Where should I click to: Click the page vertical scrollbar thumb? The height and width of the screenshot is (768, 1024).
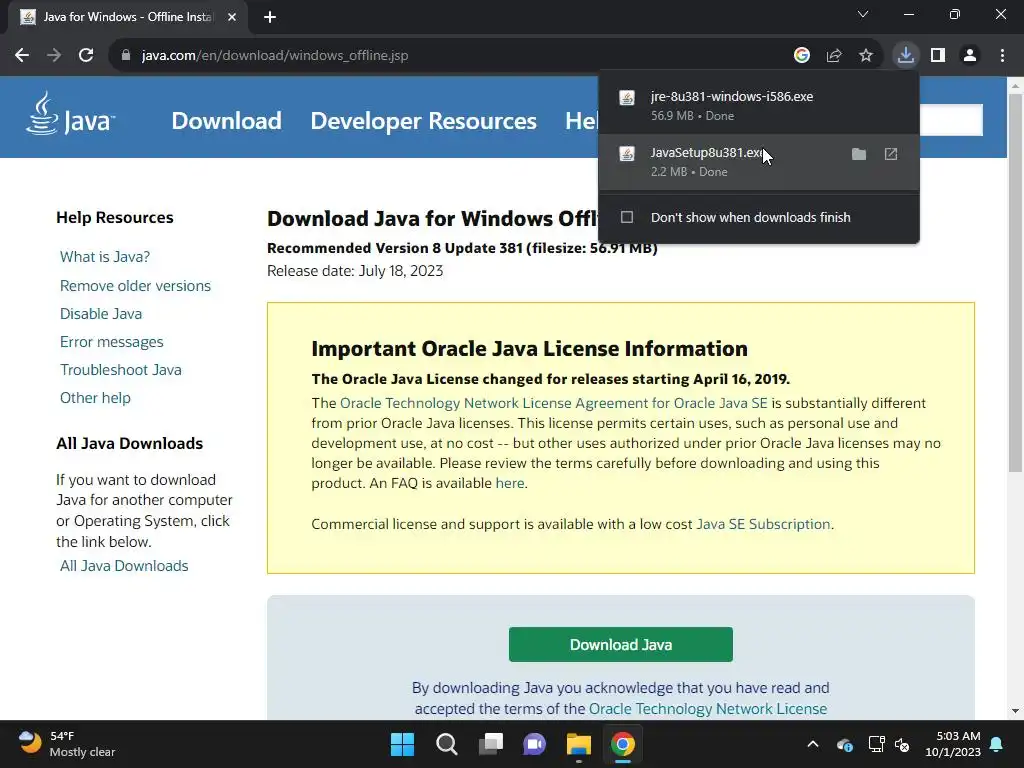pyautogui.click(x=1015, y=282)
